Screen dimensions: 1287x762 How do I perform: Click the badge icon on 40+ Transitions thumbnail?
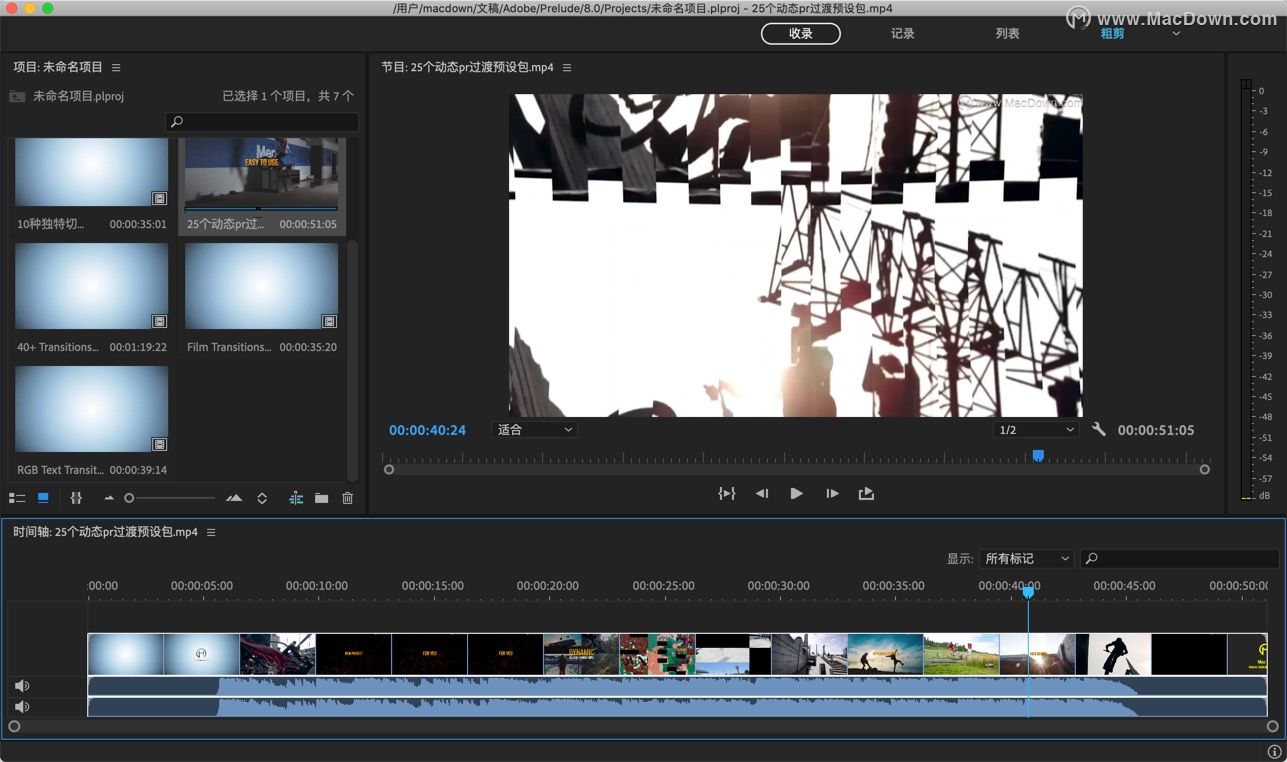(159, 321)
